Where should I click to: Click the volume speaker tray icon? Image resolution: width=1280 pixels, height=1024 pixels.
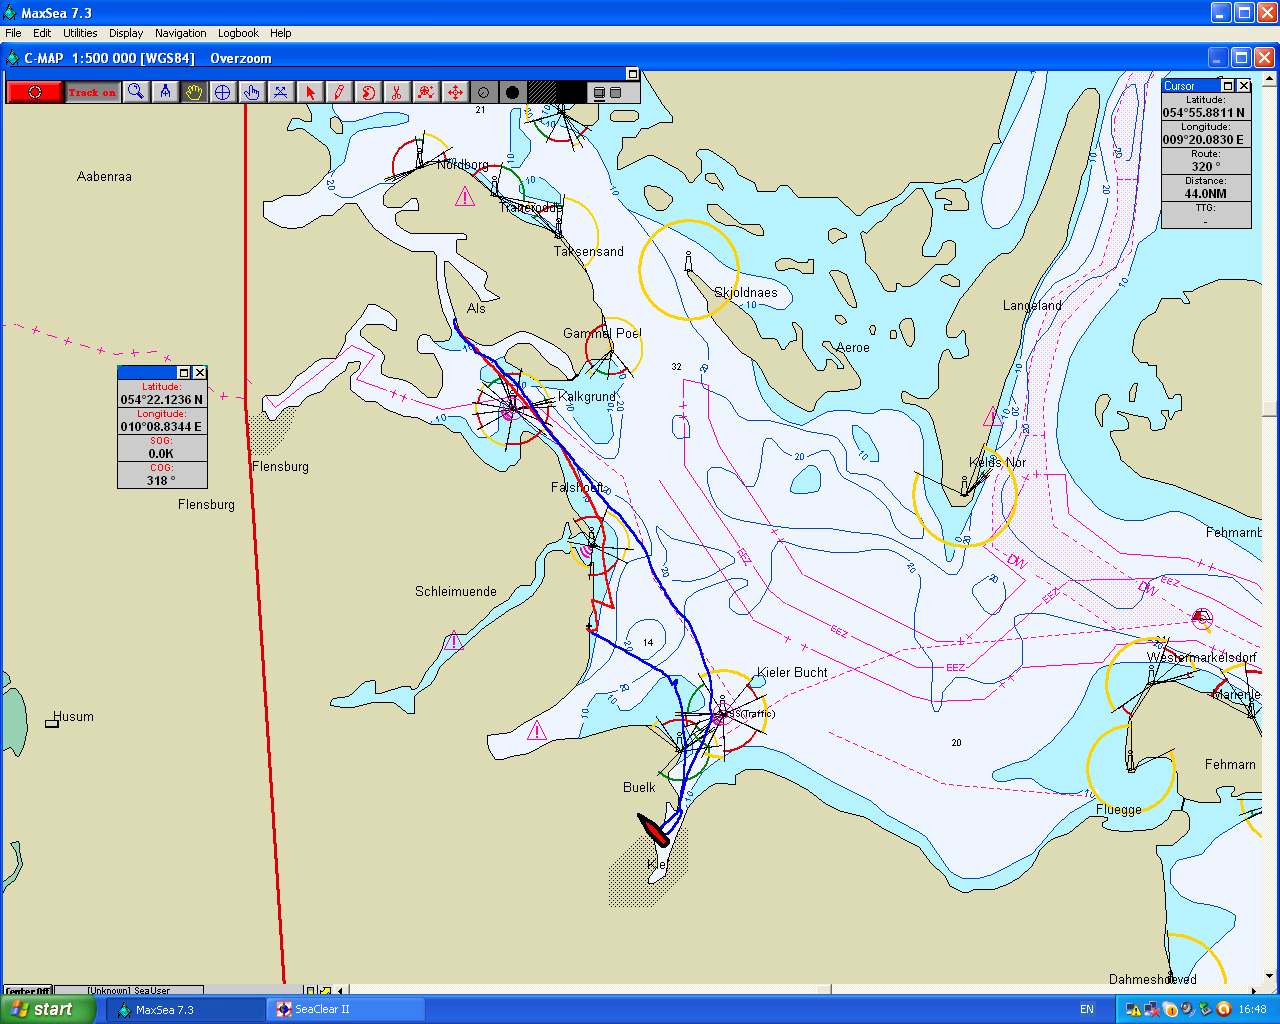1187,1010
